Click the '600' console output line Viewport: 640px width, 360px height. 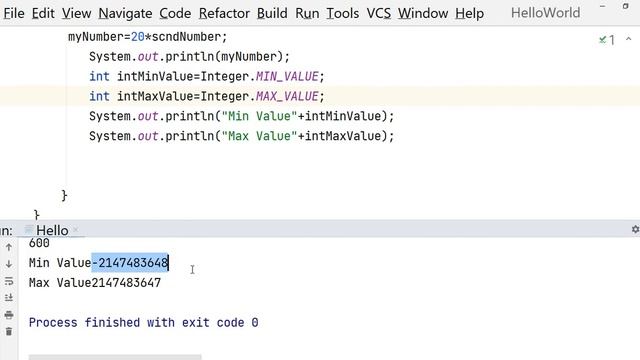[39, 243]
